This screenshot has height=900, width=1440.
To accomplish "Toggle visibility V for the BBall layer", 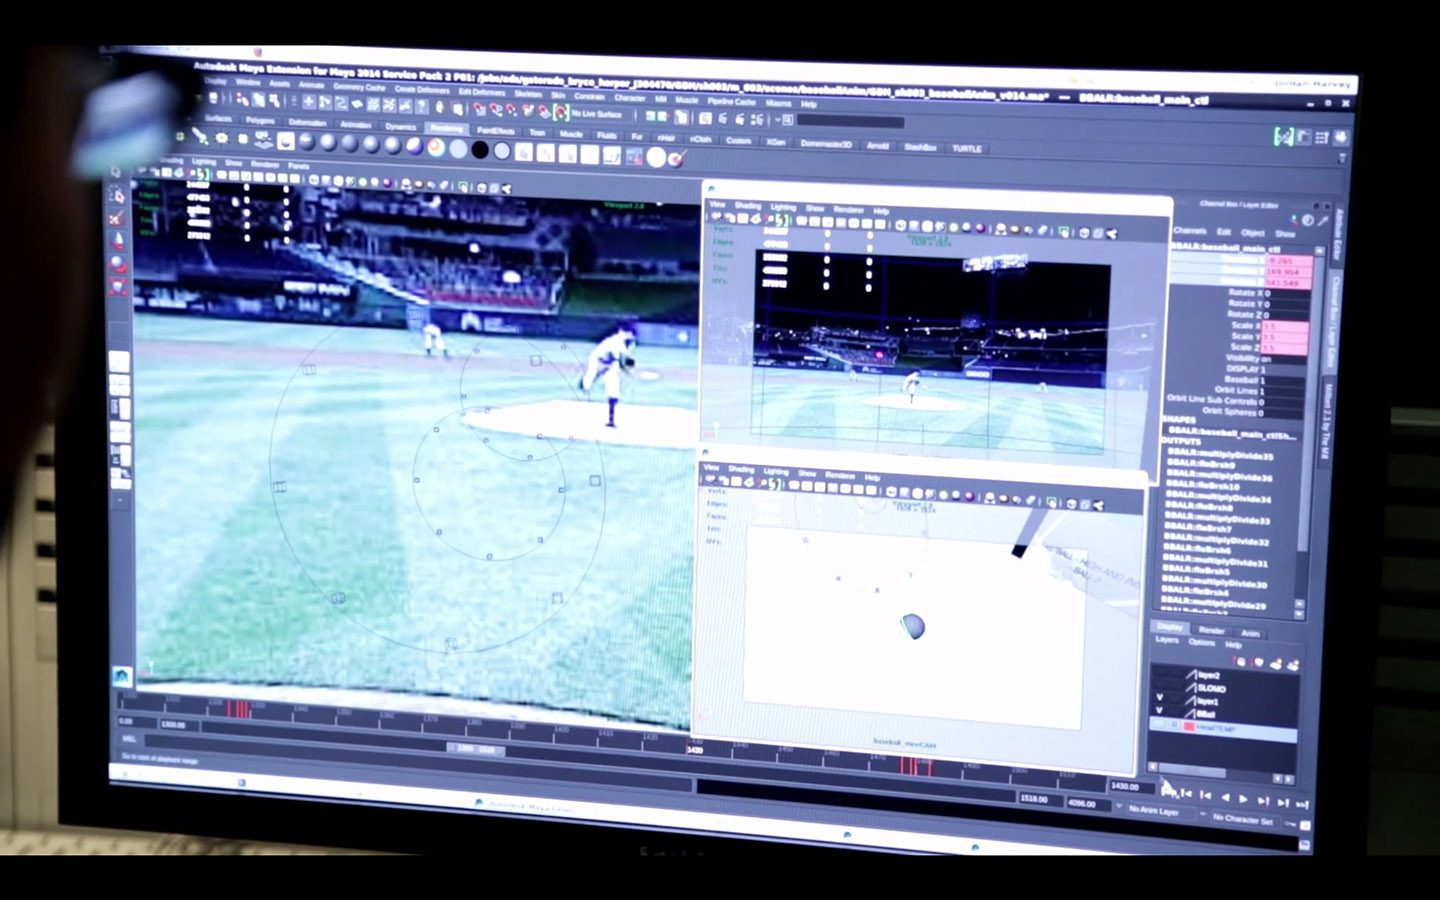I will pos(1159,711).
